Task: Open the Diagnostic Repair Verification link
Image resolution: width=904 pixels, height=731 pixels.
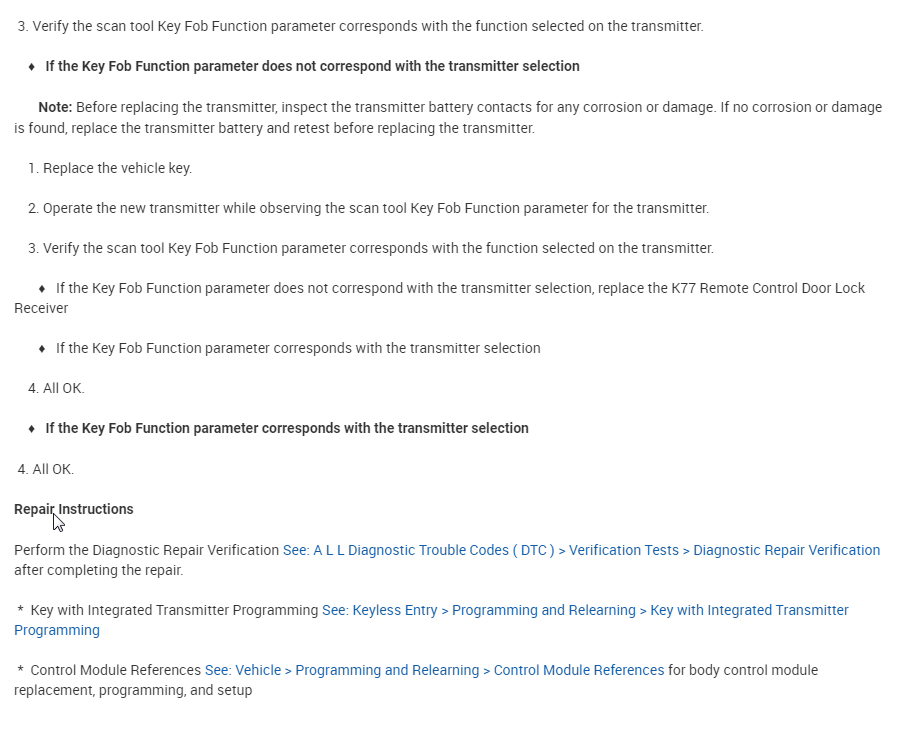Action: coord(581,550)
